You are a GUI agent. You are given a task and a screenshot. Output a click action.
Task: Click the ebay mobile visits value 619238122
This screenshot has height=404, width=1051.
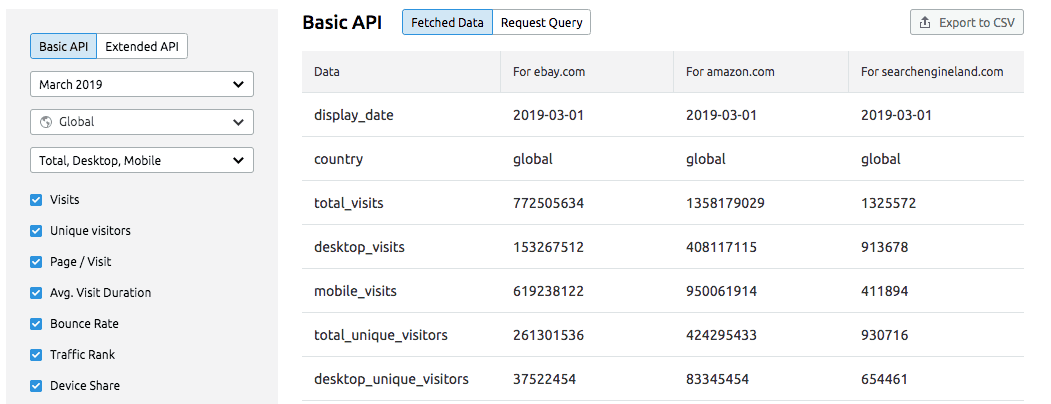point(548,291)
